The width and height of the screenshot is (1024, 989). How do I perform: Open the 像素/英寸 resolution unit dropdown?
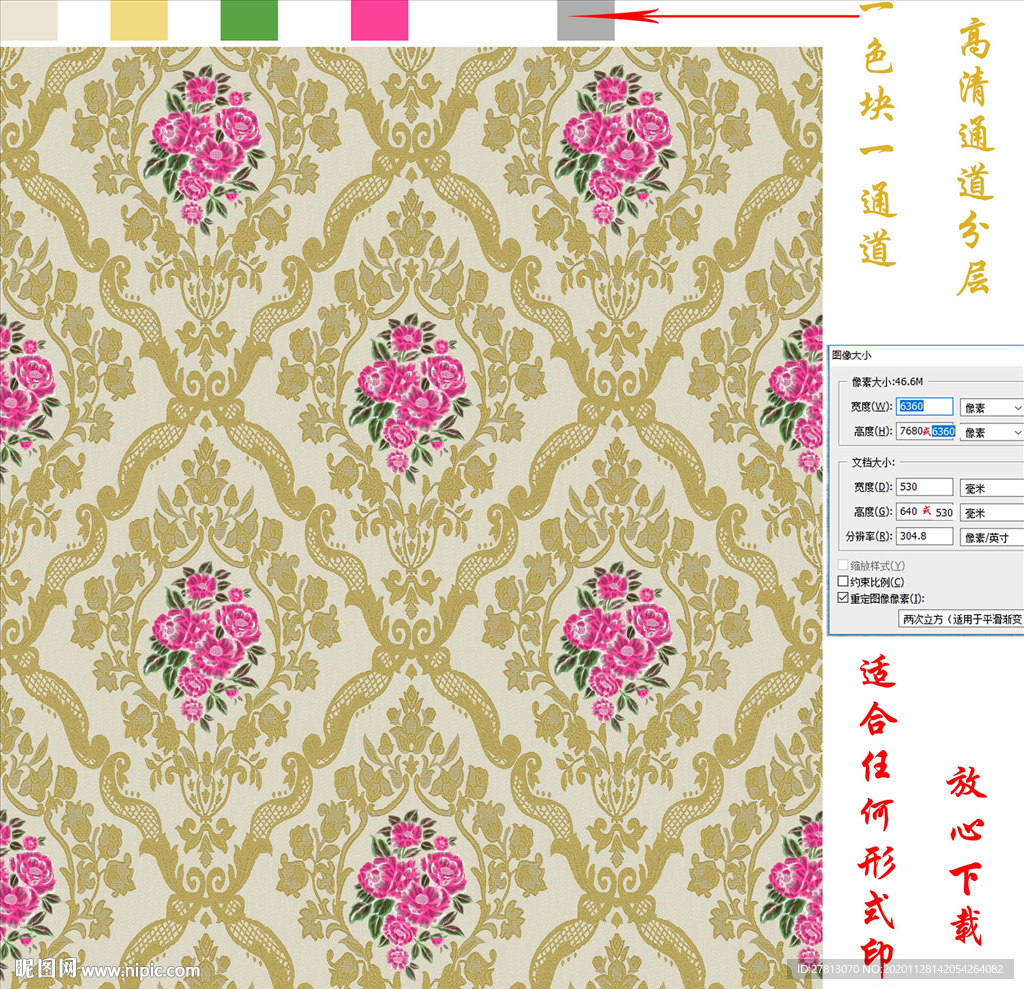(991, 537)
